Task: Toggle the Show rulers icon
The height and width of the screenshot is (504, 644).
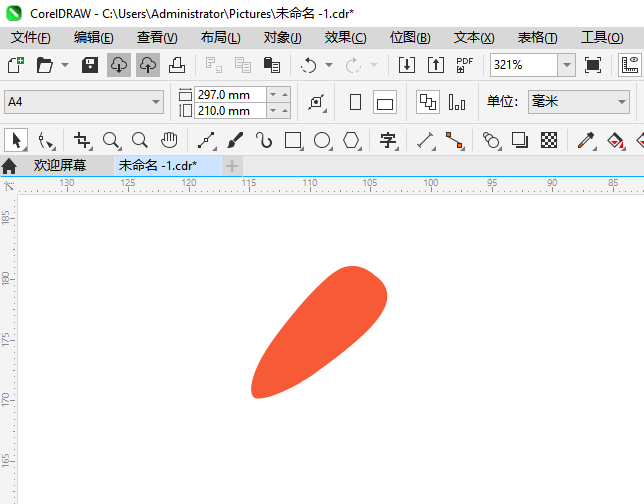Action: coord(630,65)
